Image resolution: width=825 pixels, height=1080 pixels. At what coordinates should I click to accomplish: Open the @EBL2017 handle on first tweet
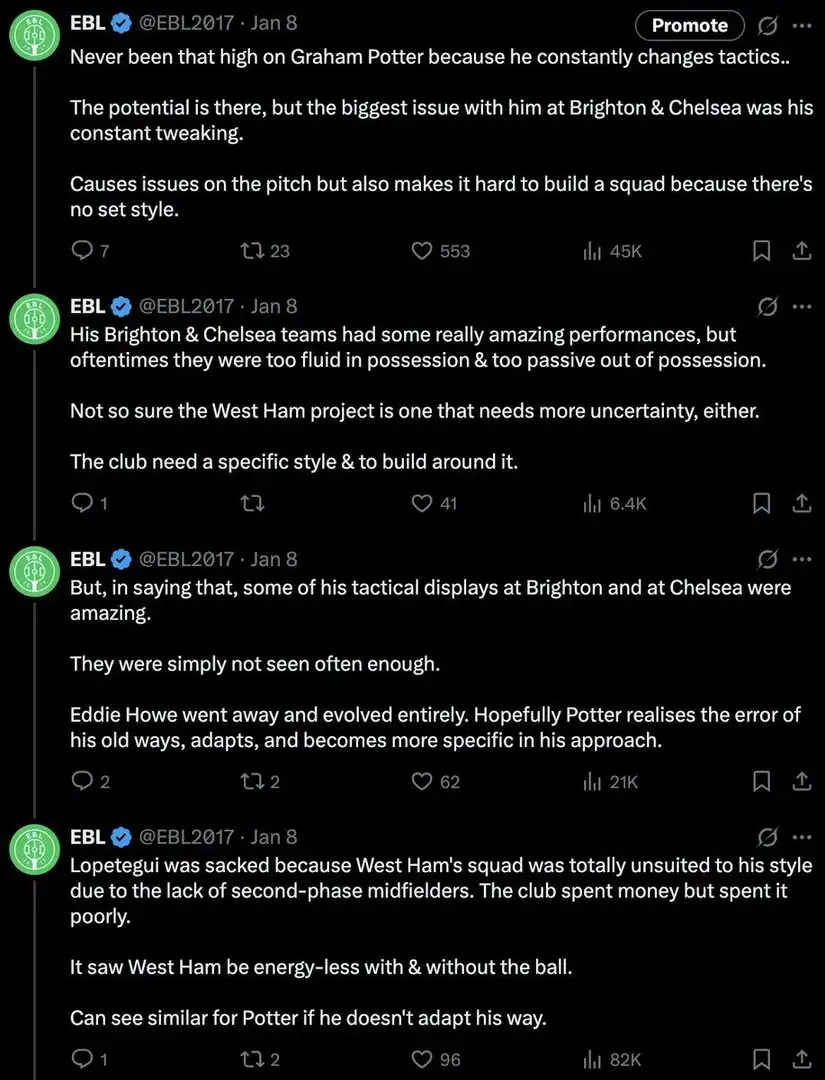tap(186, 22)
